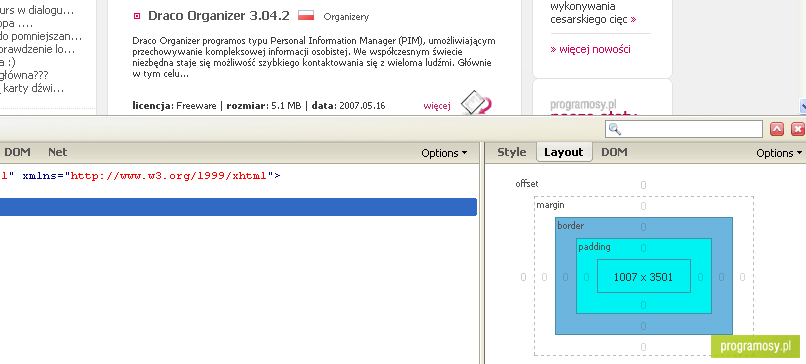The height and width of the screenshot is (364, 806).
Task: Switch to the Net tab
Action: coord(58,152)
